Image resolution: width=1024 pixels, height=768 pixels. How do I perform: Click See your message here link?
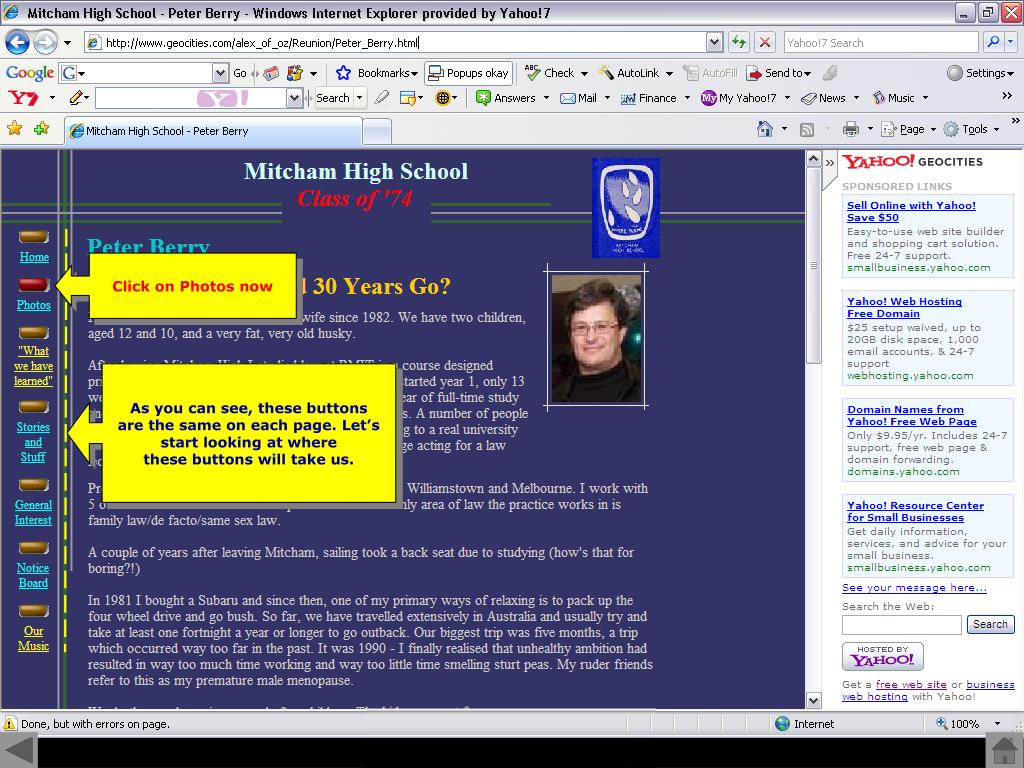tap(914, 588)
